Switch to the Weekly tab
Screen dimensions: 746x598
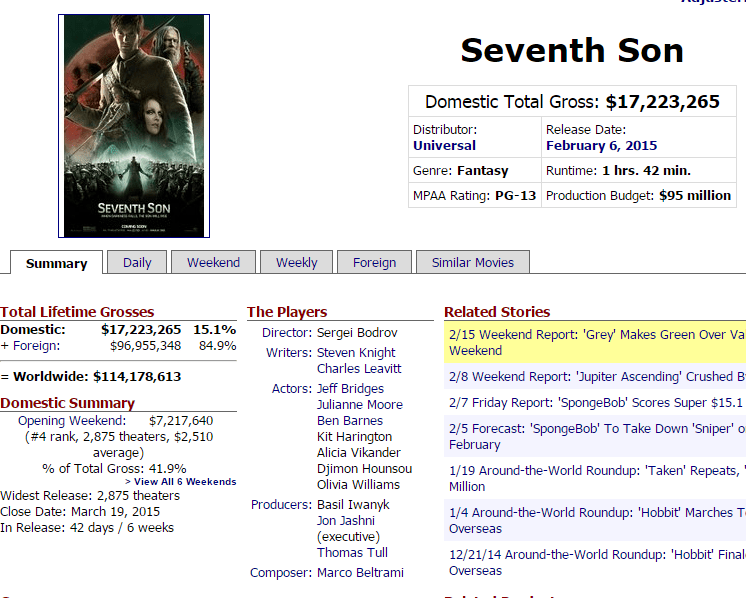click(x=296, y=262)
